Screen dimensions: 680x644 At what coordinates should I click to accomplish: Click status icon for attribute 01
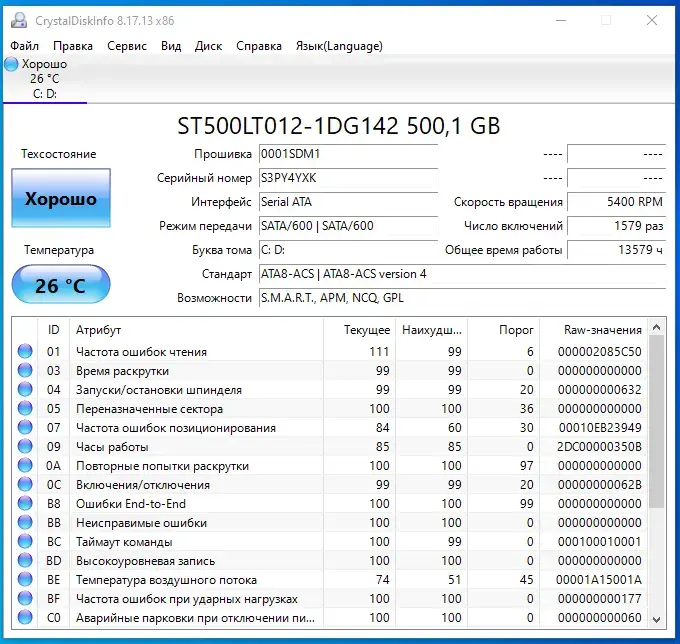[25, 351]
